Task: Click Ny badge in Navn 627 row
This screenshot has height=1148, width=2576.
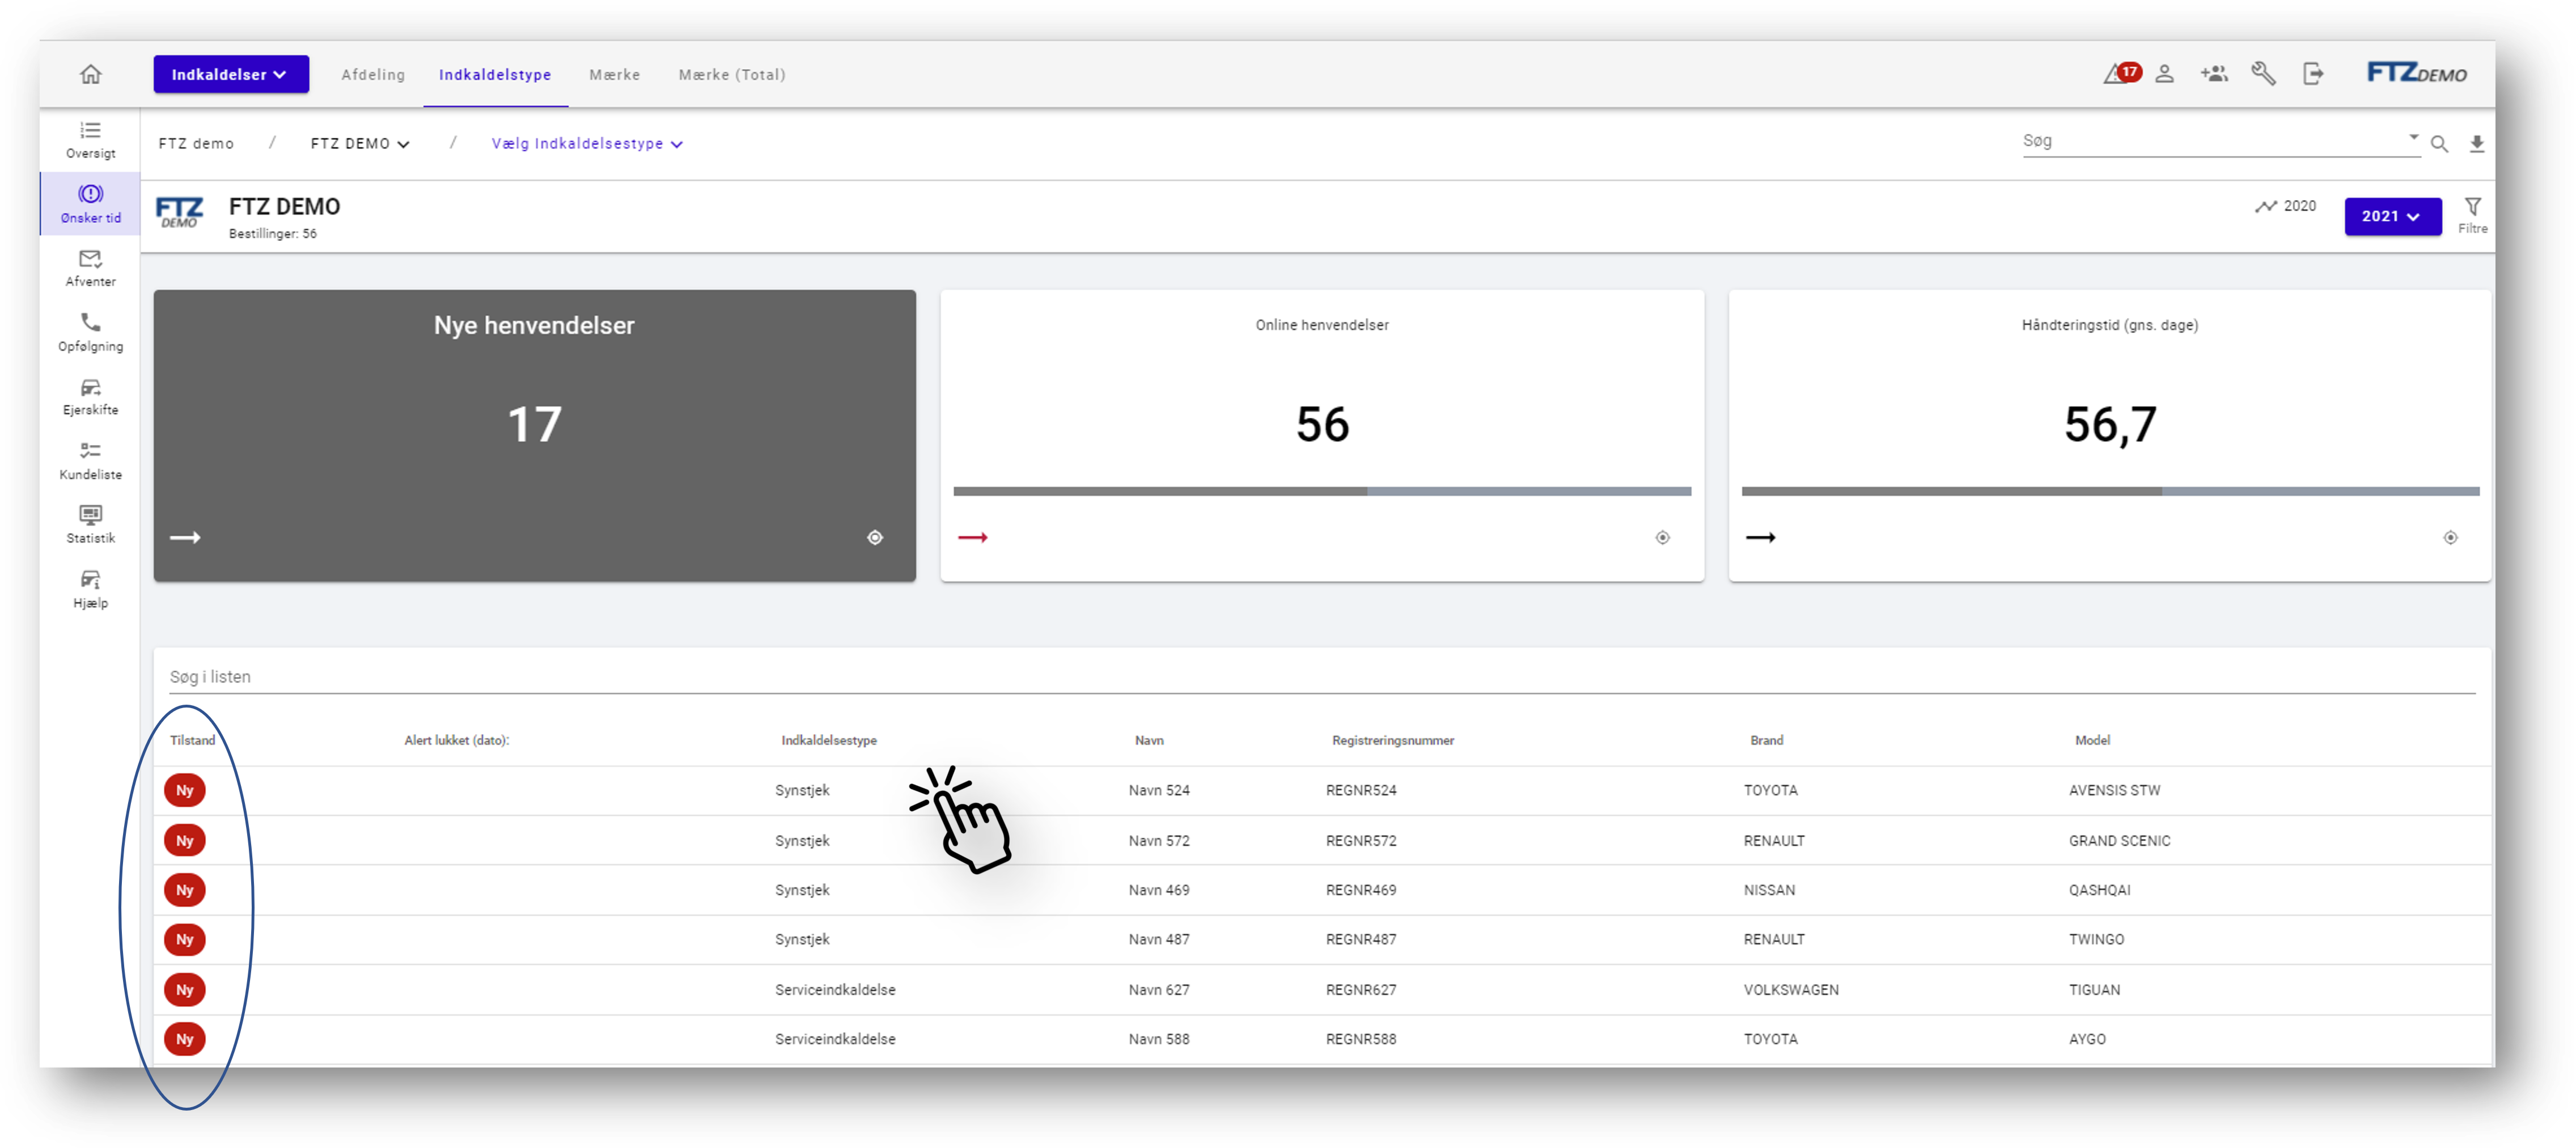Action: [185, 989]
